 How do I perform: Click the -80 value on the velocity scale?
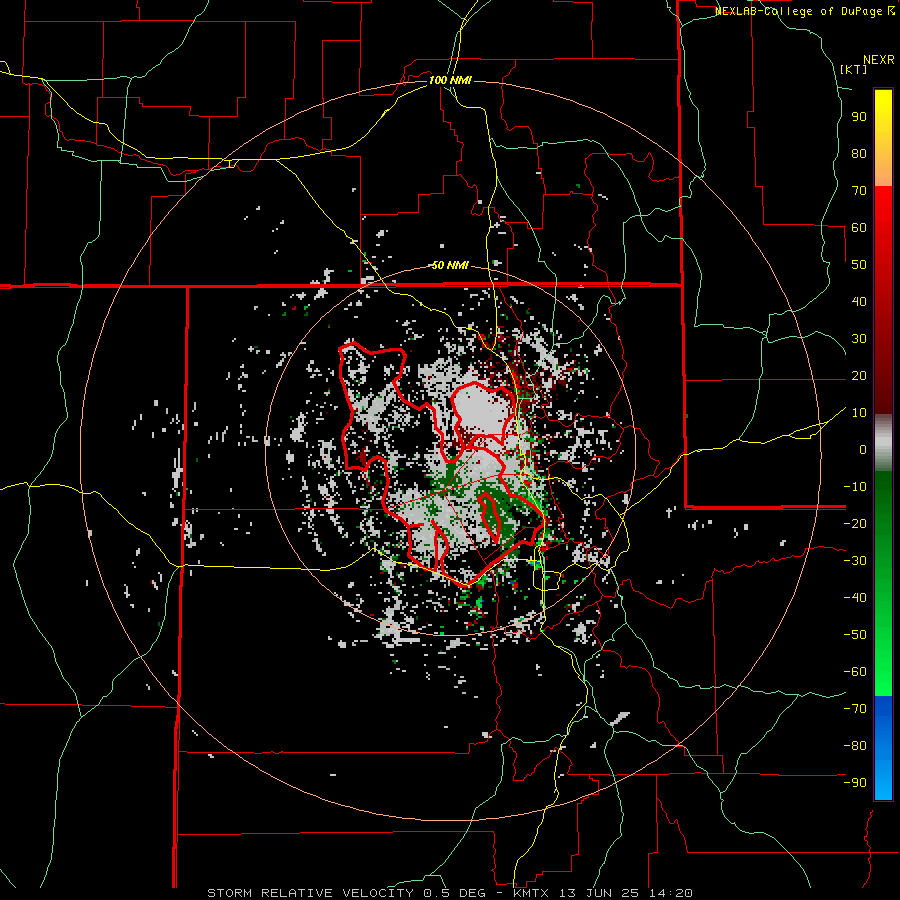coord(855,746)
